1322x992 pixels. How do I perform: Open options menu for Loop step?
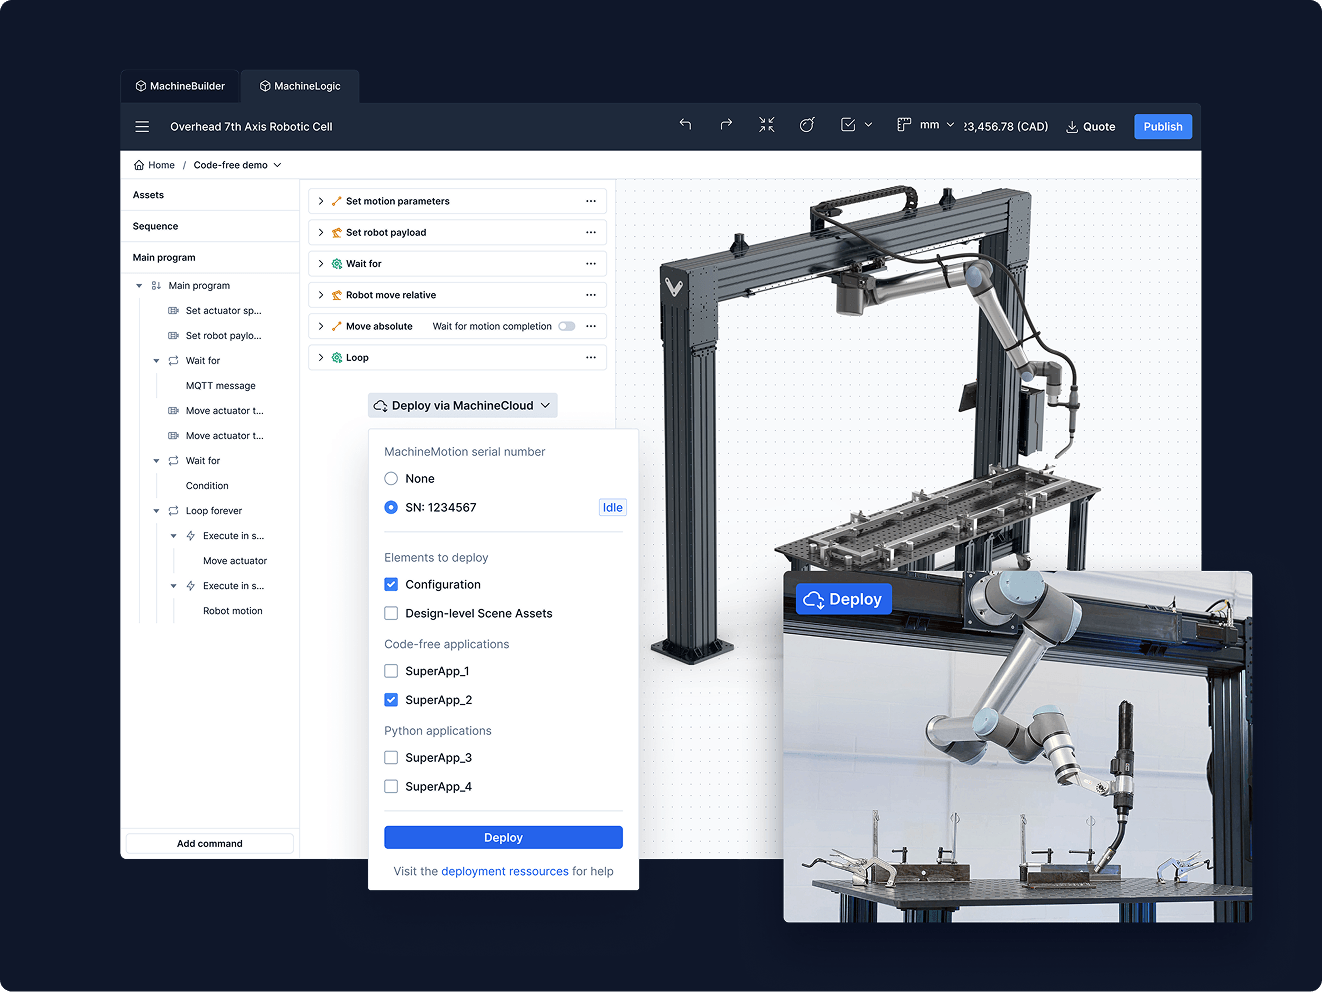[x=591, y=357]
